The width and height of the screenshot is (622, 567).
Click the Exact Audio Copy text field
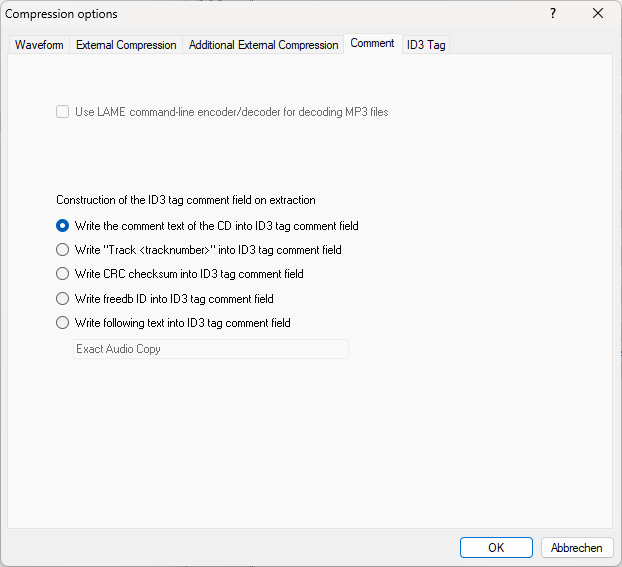point(211,349)
